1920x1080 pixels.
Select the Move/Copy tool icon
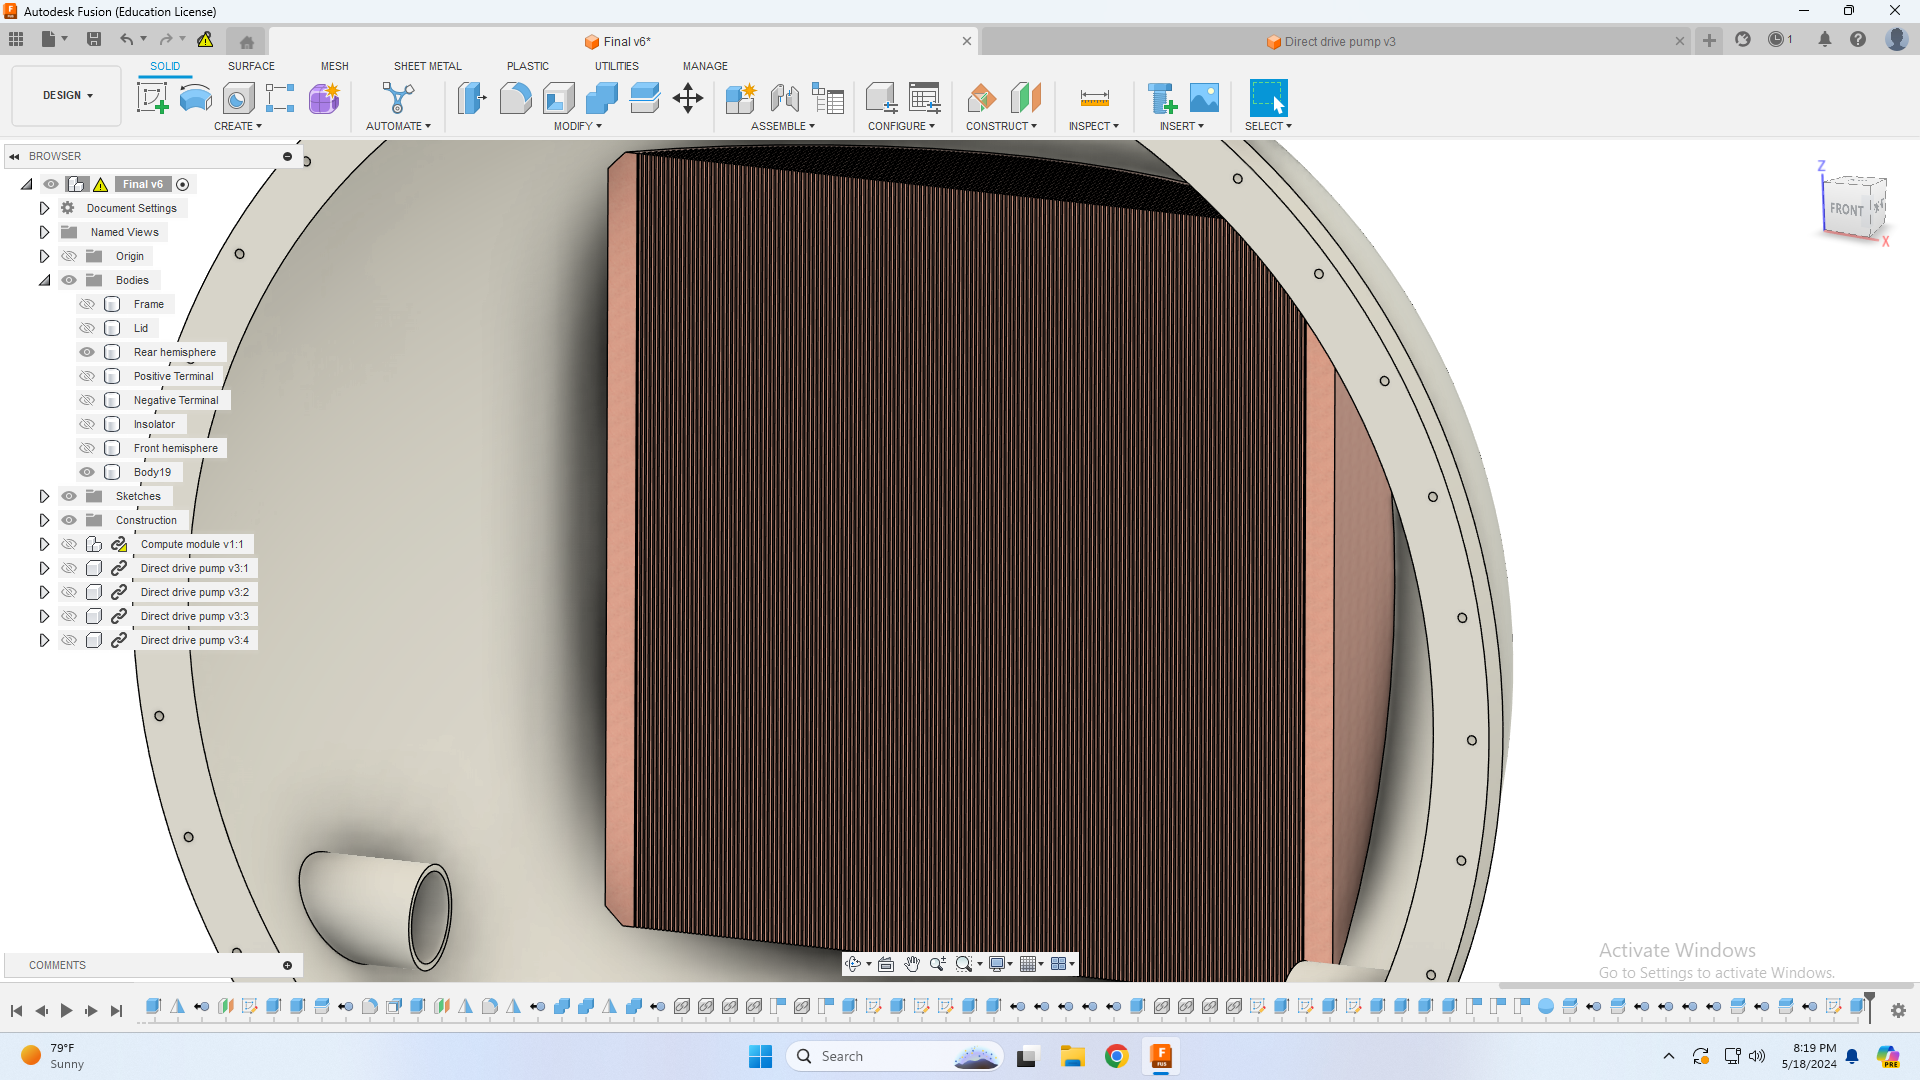688,98
